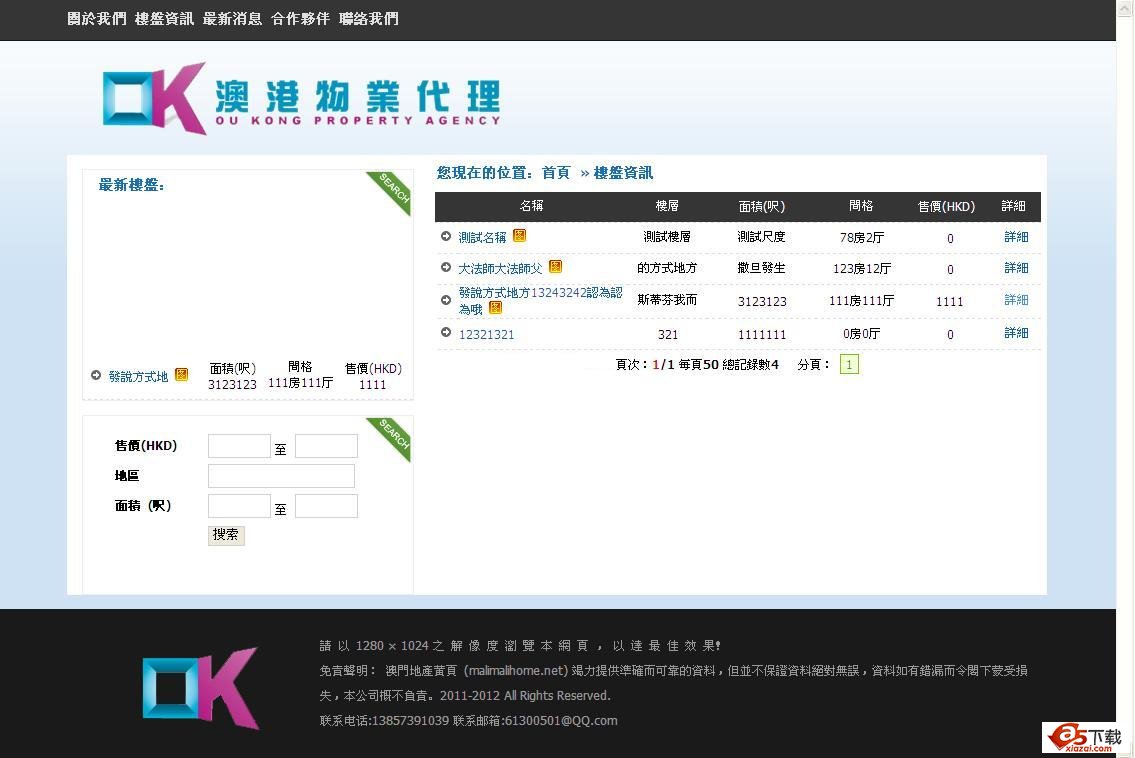
Task: Click the malimalihome.net text in the footer
Action: click(515, 671)
